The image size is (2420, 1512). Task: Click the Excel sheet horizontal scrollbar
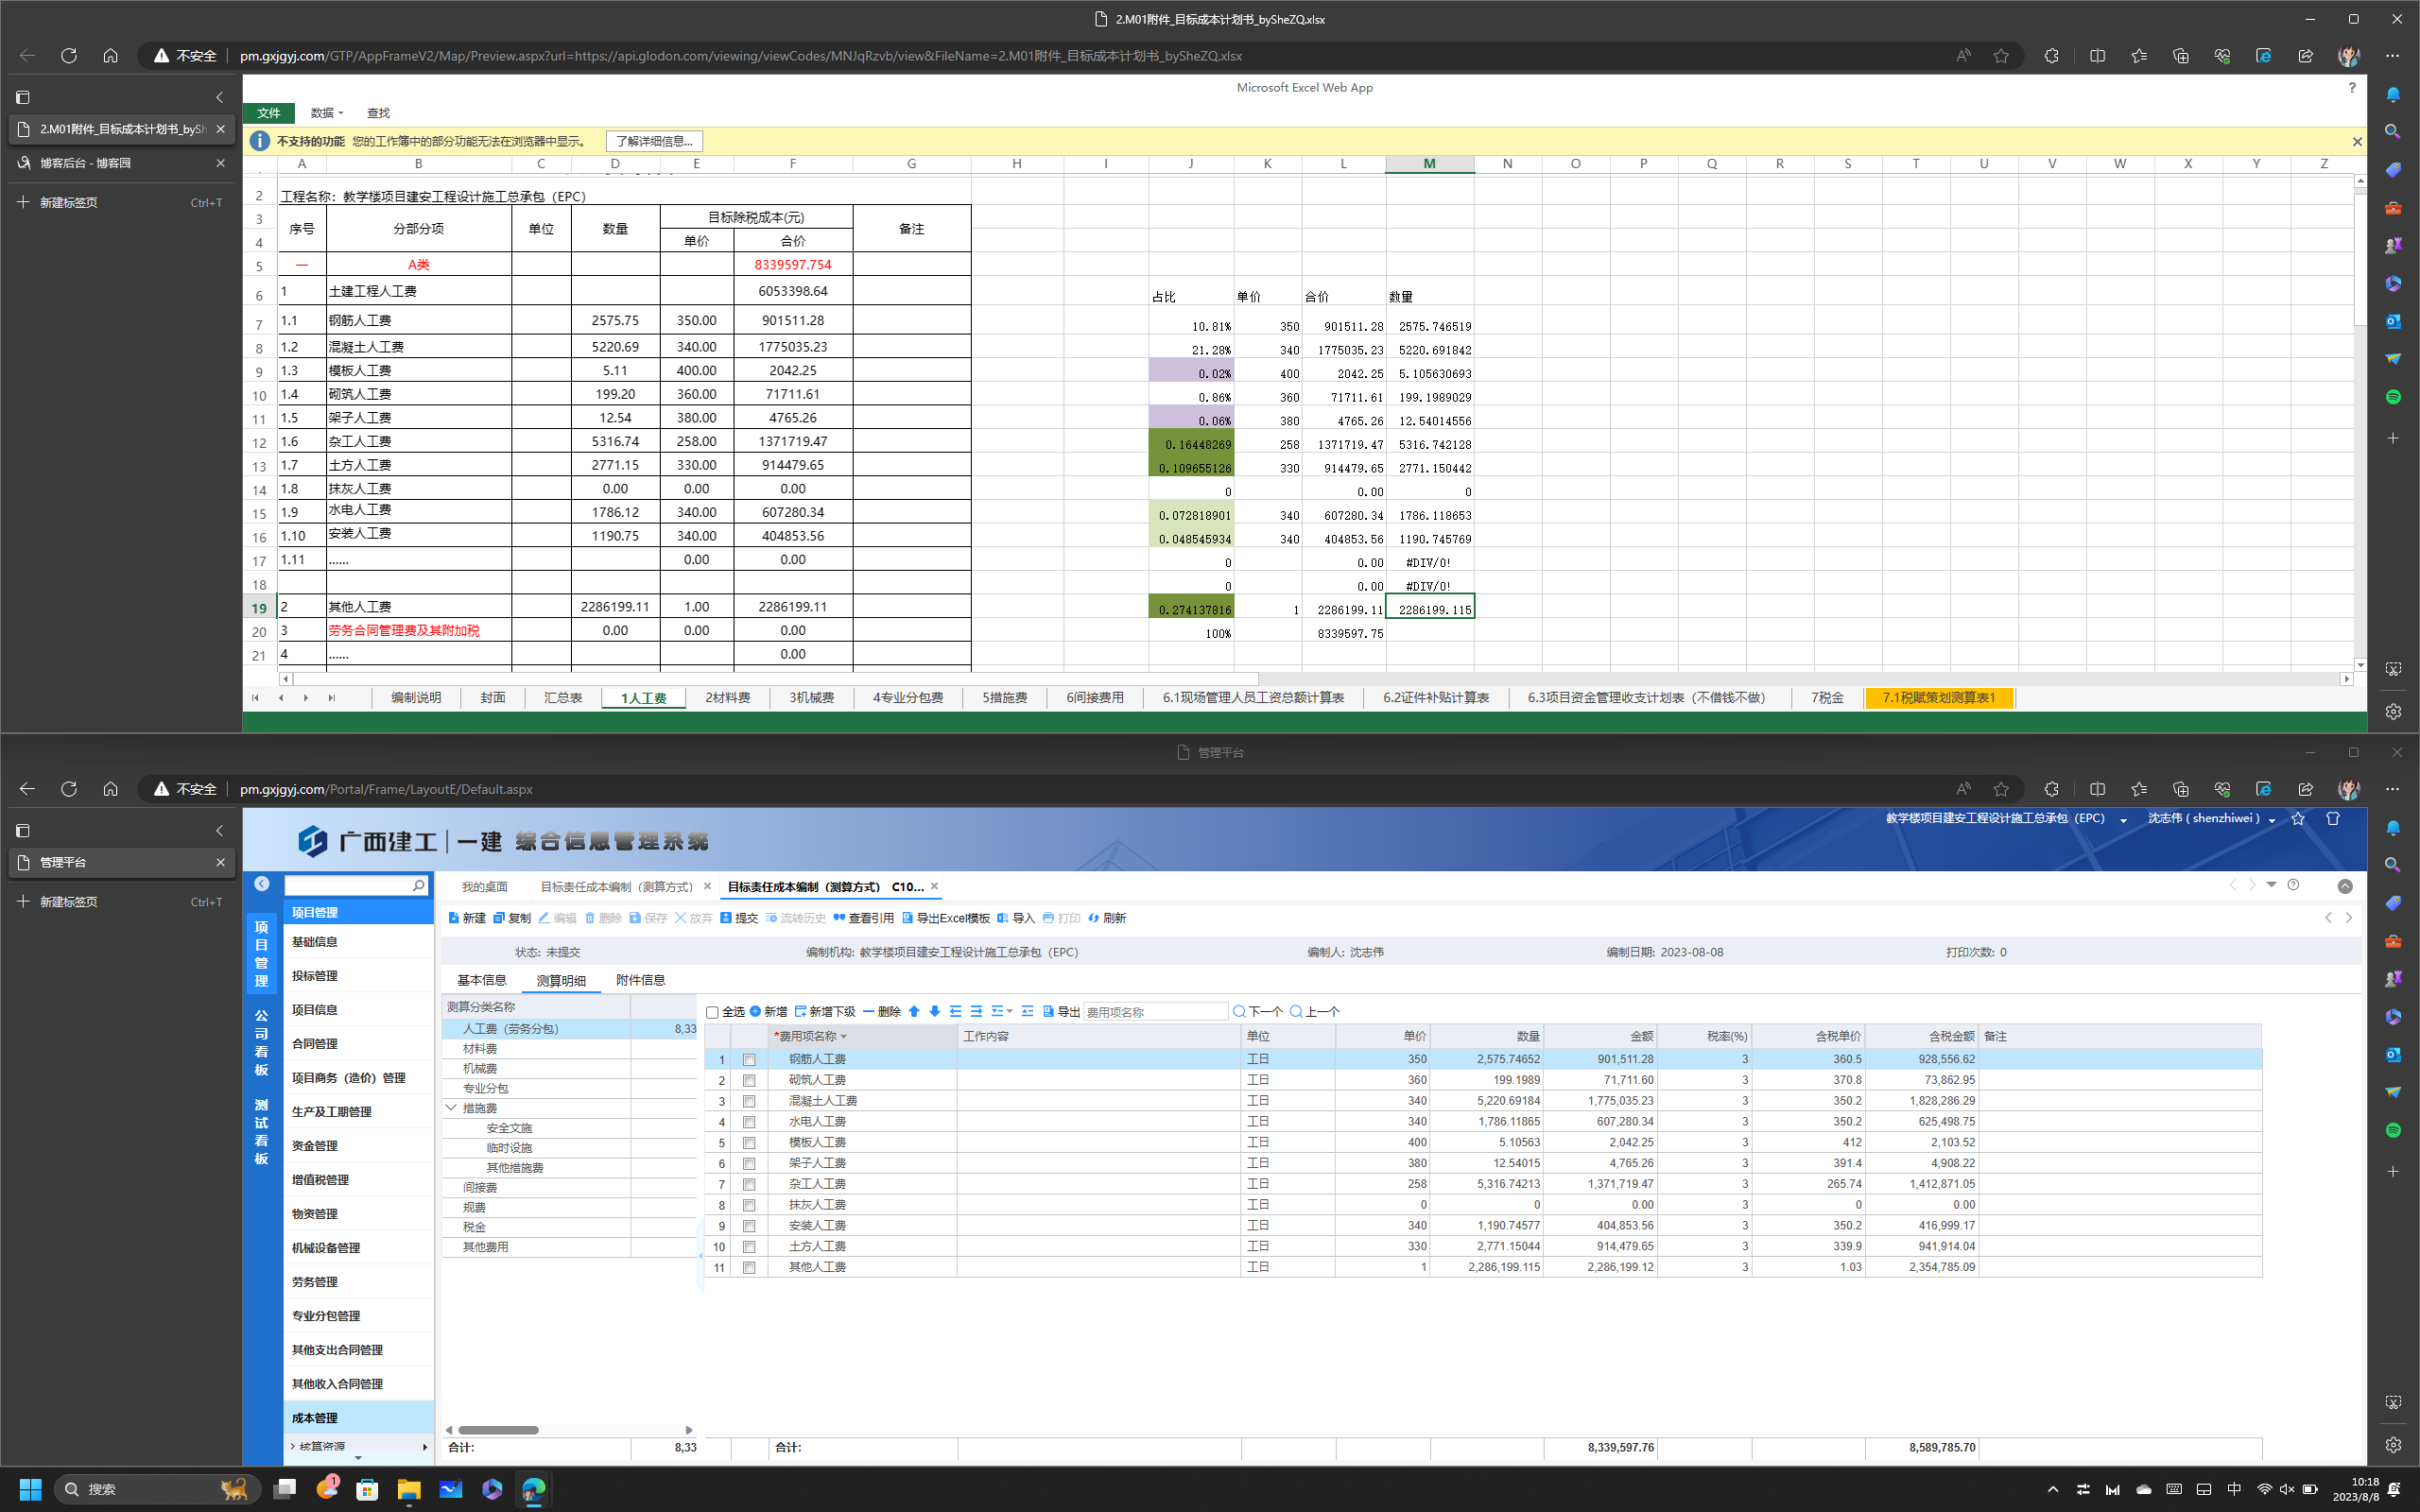pyautogui.click(x=776, y=679)
